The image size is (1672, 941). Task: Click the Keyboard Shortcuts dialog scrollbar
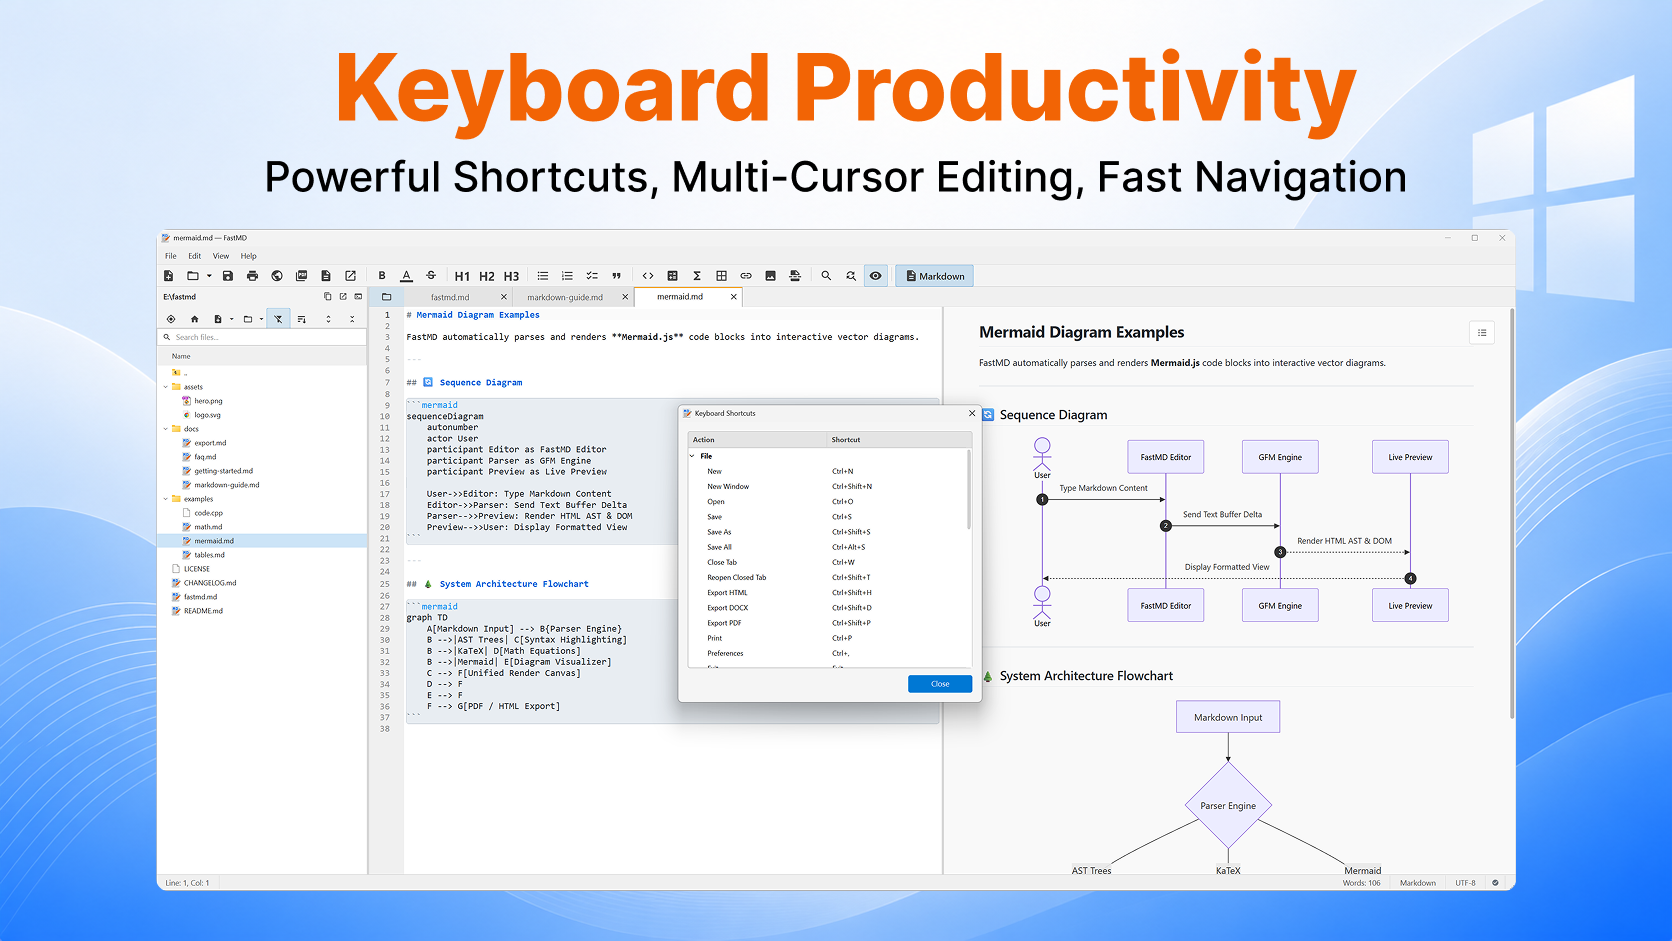coord(968,490)
